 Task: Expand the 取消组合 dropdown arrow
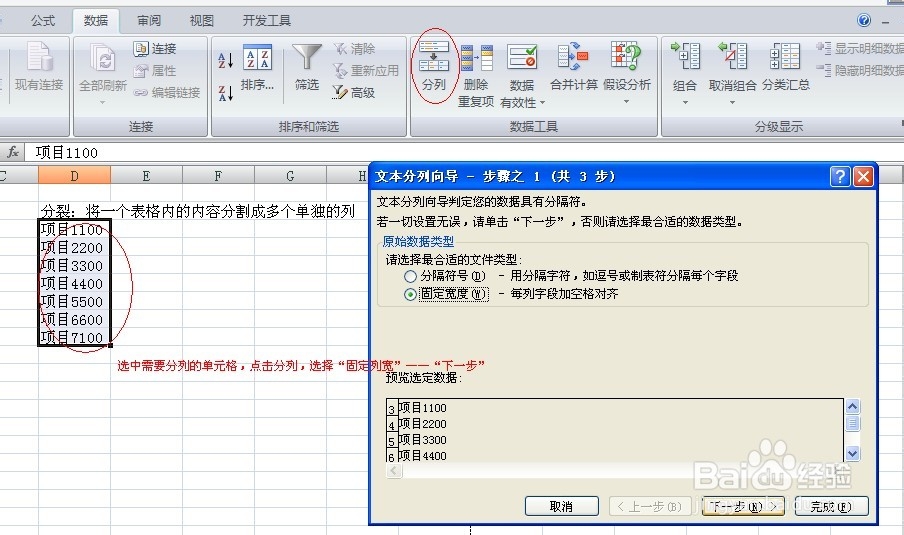[732, 103]
